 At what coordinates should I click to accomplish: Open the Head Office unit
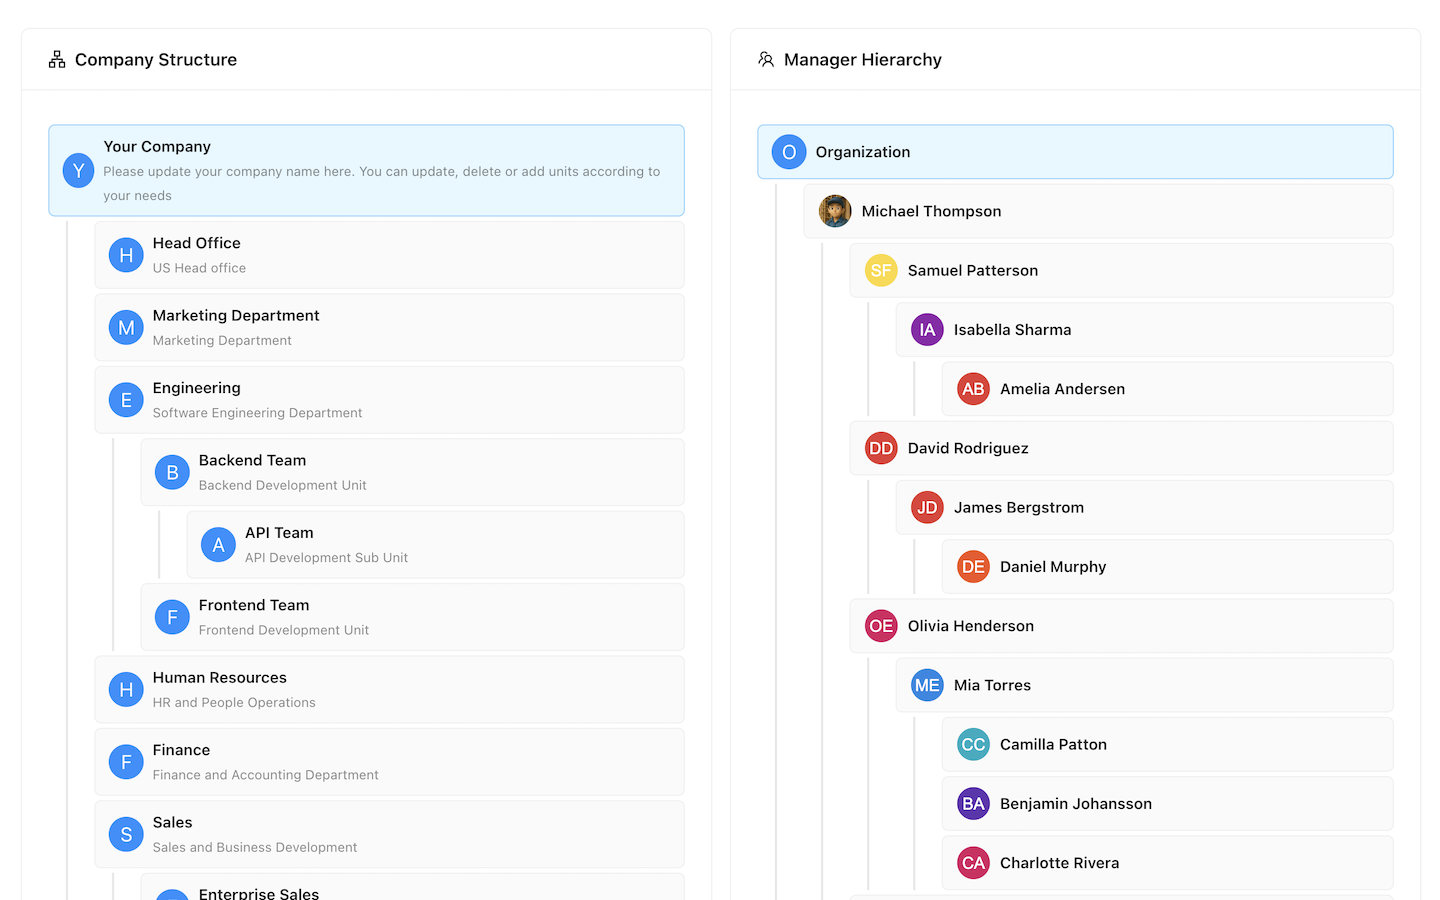pyautogui.click(x=389, y=254)
